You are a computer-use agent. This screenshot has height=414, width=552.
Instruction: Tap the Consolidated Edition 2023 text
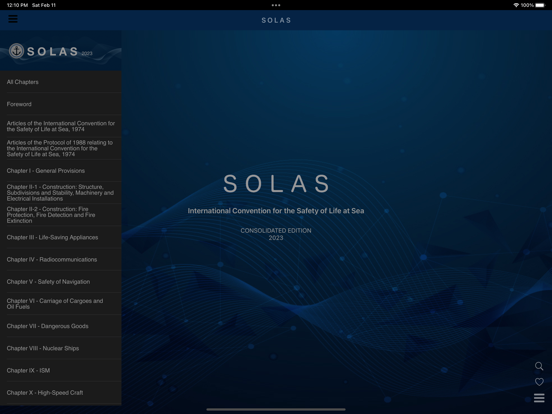tap(276, 234)
